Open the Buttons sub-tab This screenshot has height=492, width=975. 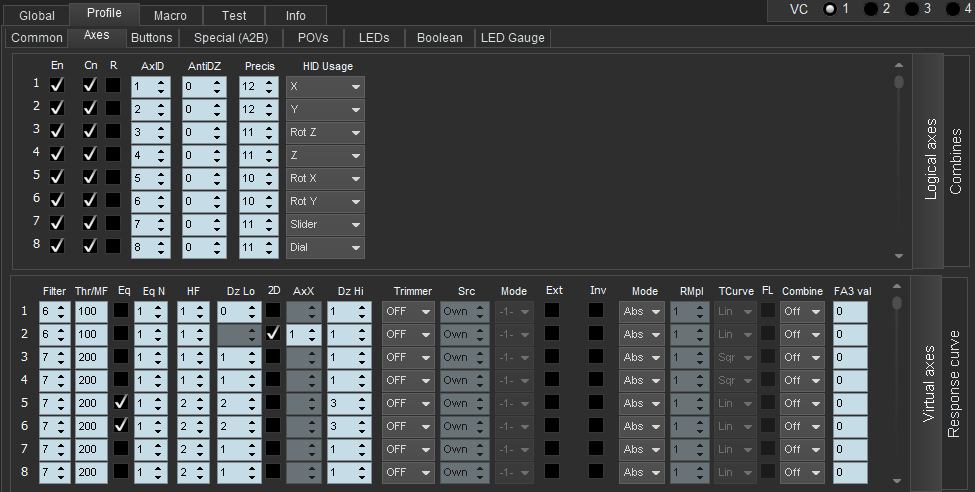pyautogui.click(x=151, y=38)
